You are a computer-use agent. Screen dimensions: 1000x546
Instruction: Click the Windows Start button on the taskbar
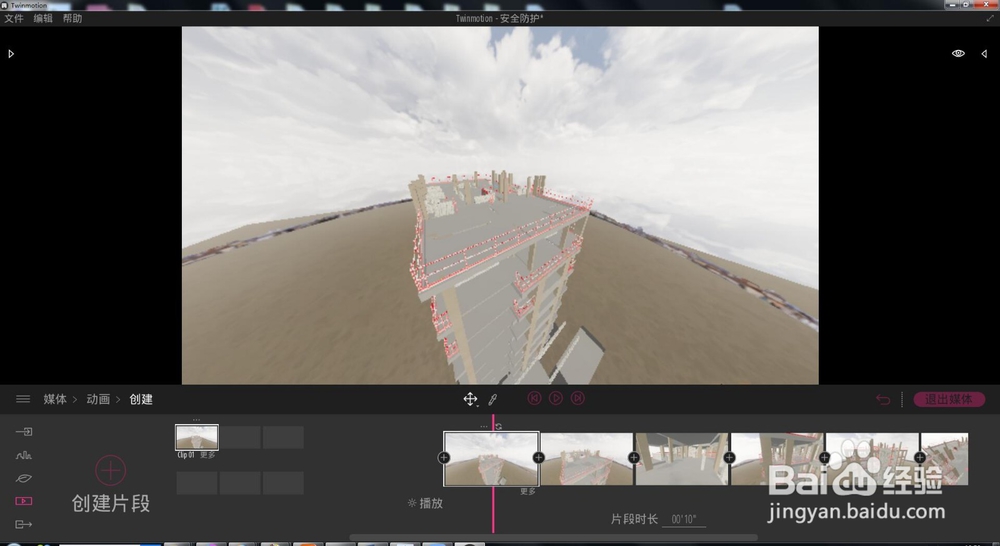pyautogui.click(x=13, y=544)
